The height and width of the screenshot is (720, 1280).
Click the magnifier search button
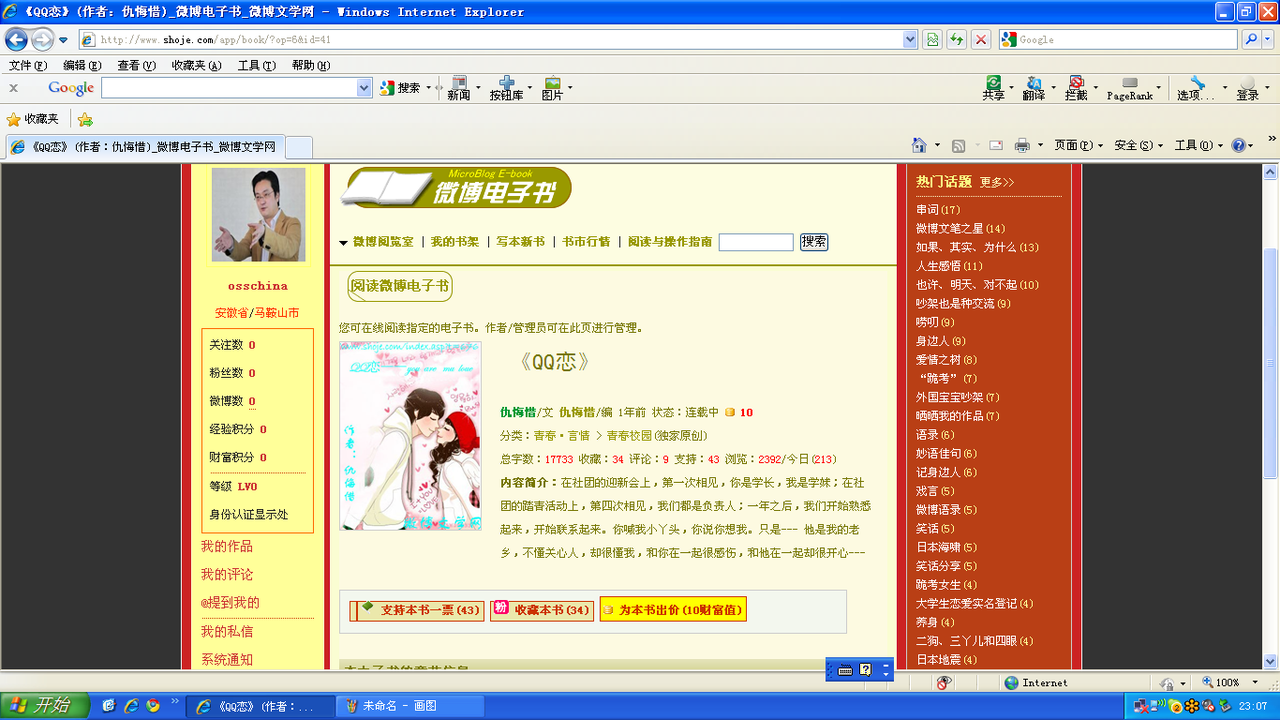[1251, 40]
